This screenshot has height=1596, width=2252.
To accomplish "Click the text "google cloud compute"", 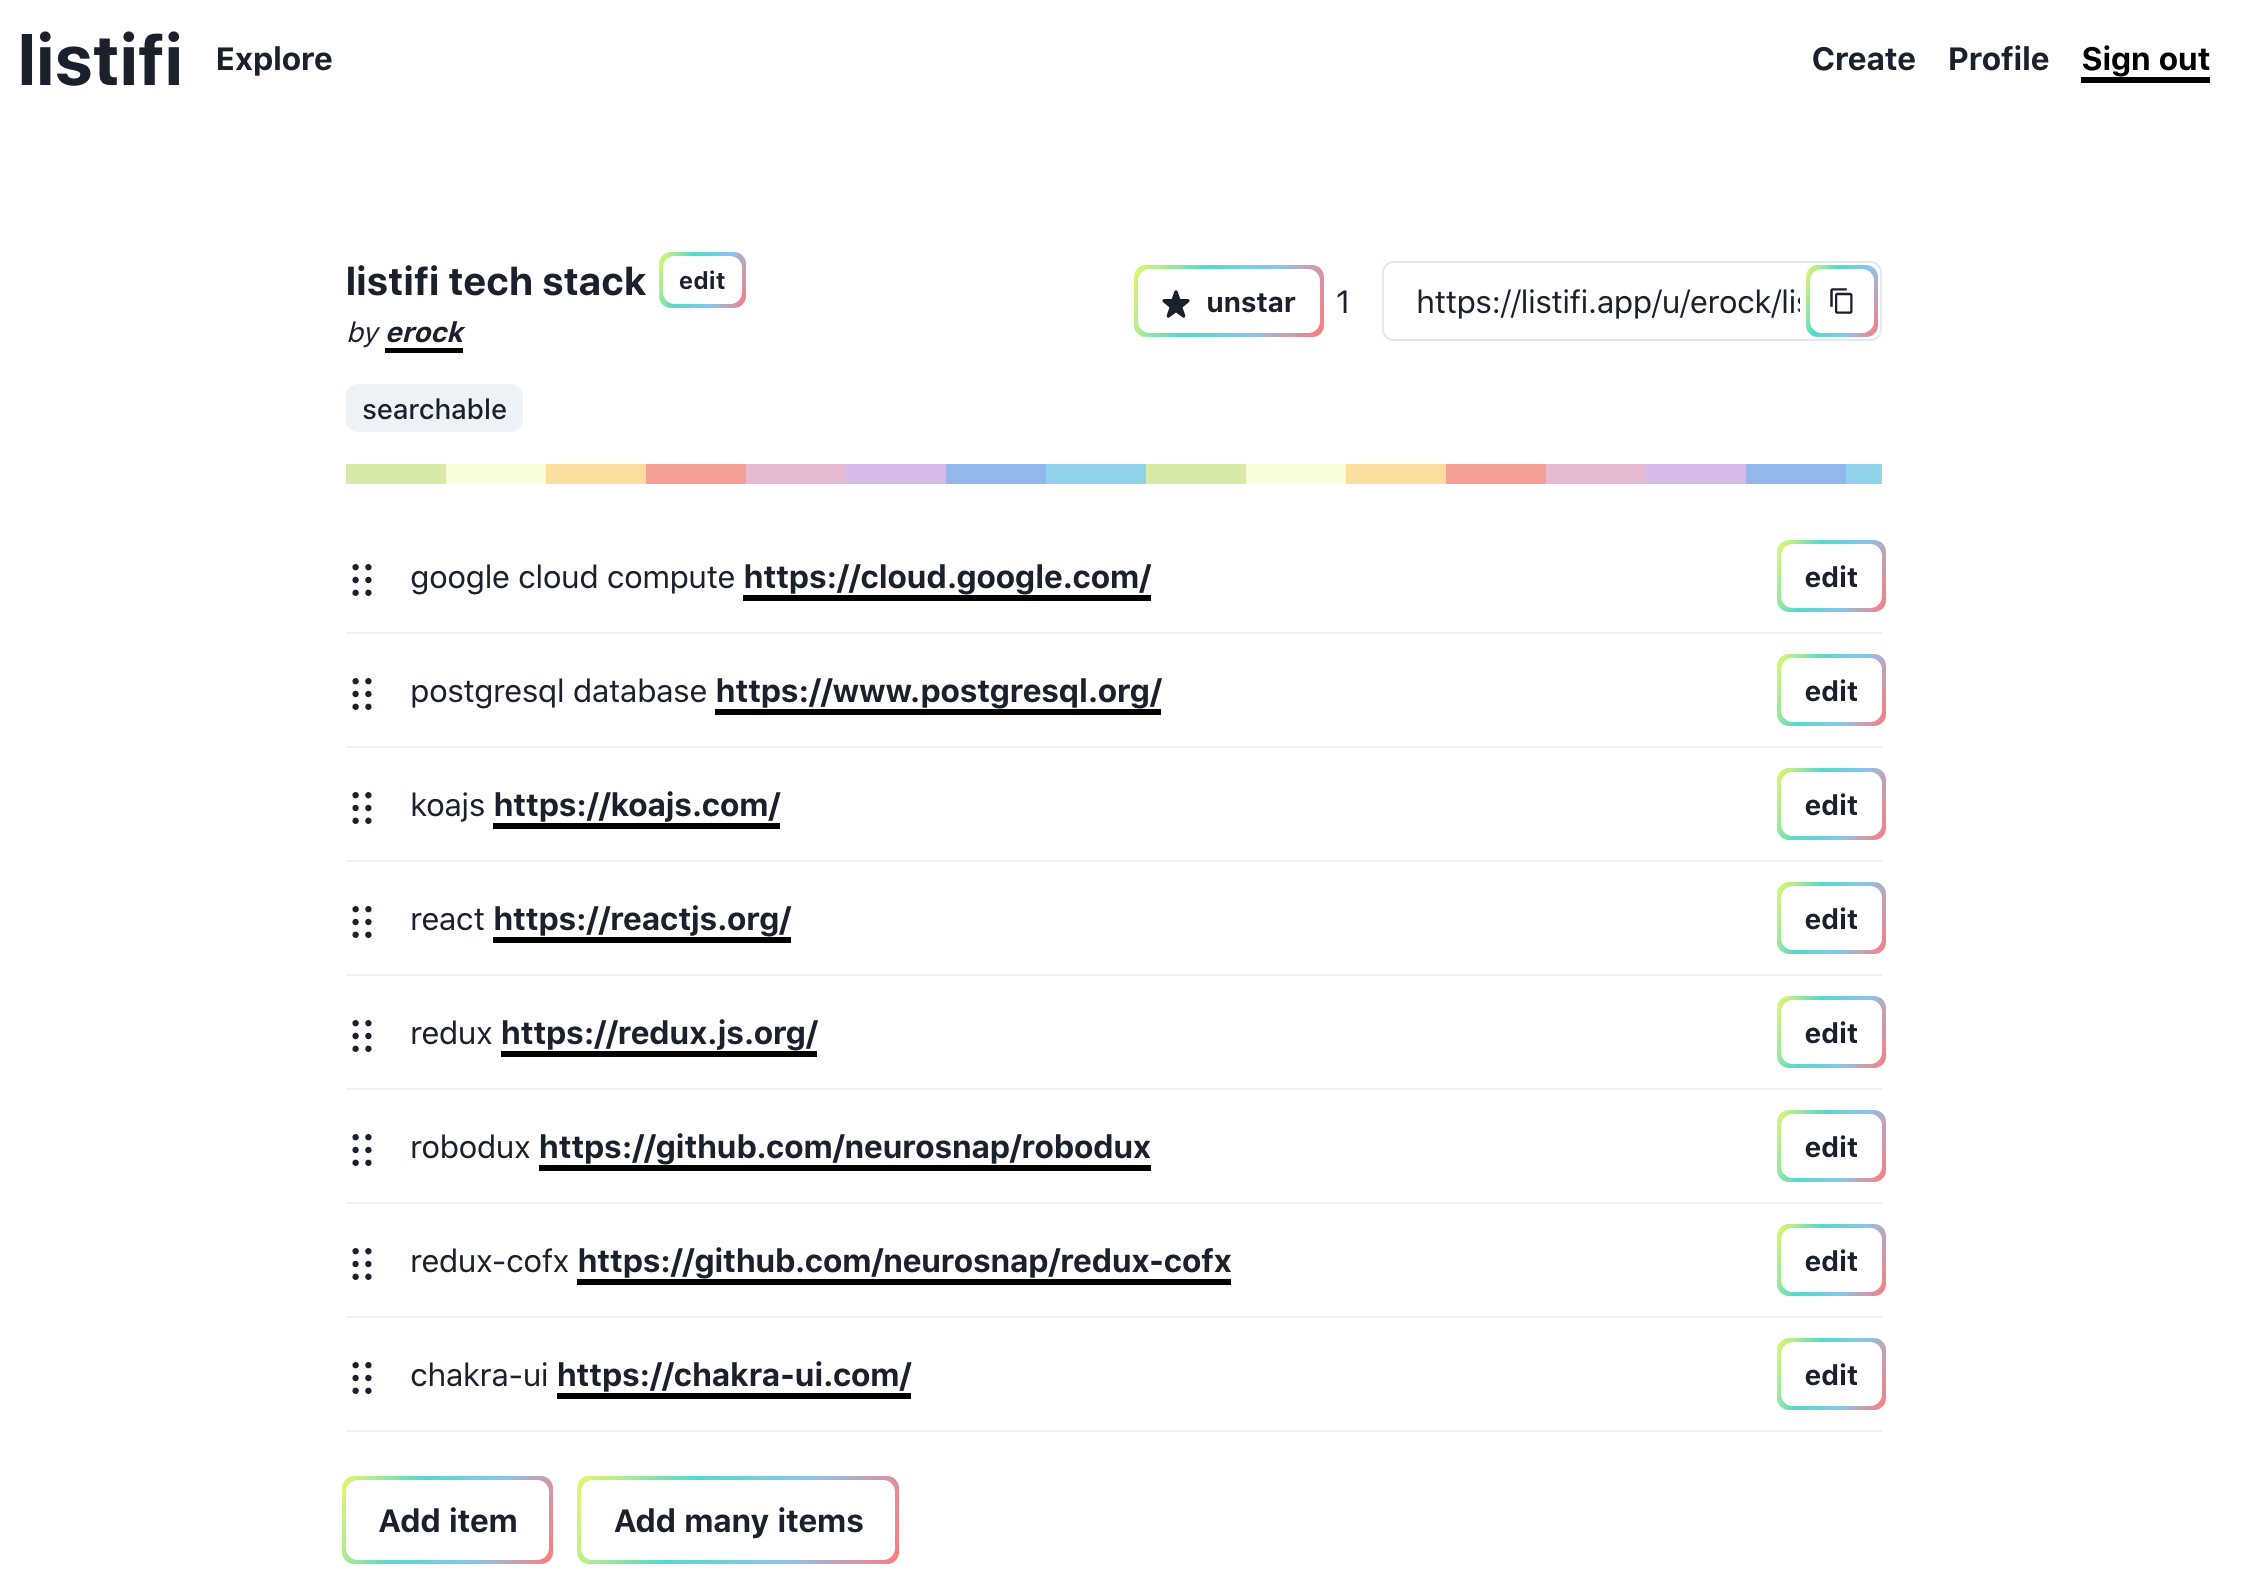I will pyautogui.click(x=572, y=578).
